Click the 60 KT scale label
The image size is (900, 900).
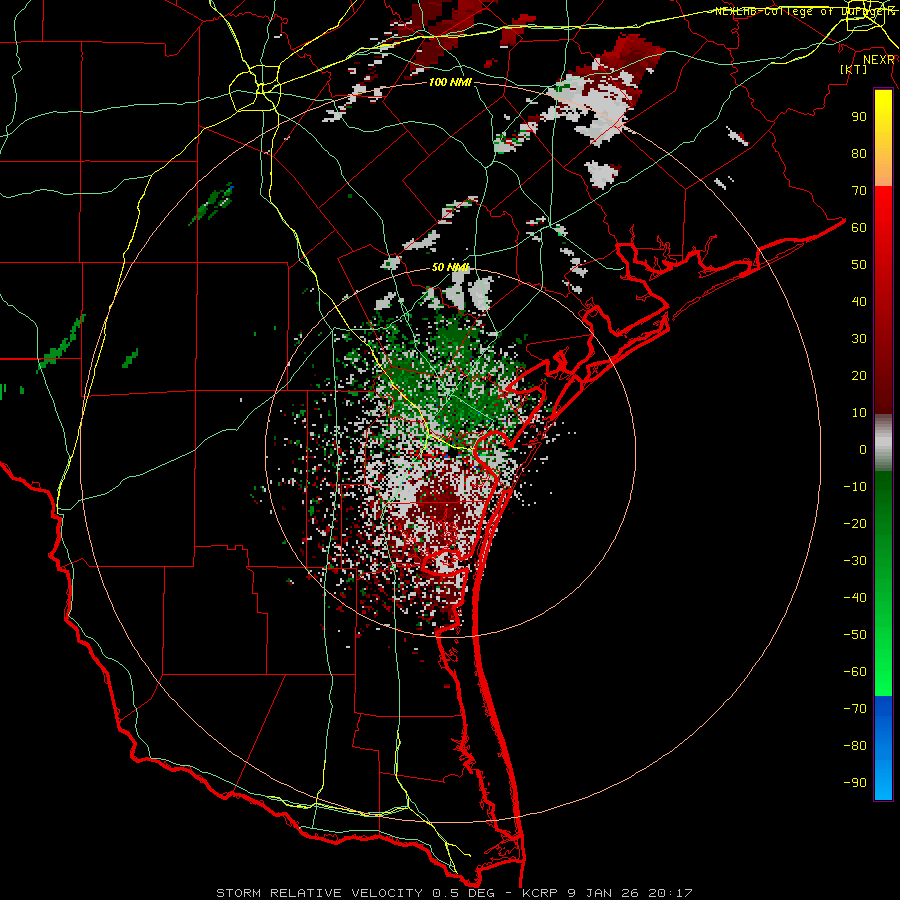[x=859, y=227]
